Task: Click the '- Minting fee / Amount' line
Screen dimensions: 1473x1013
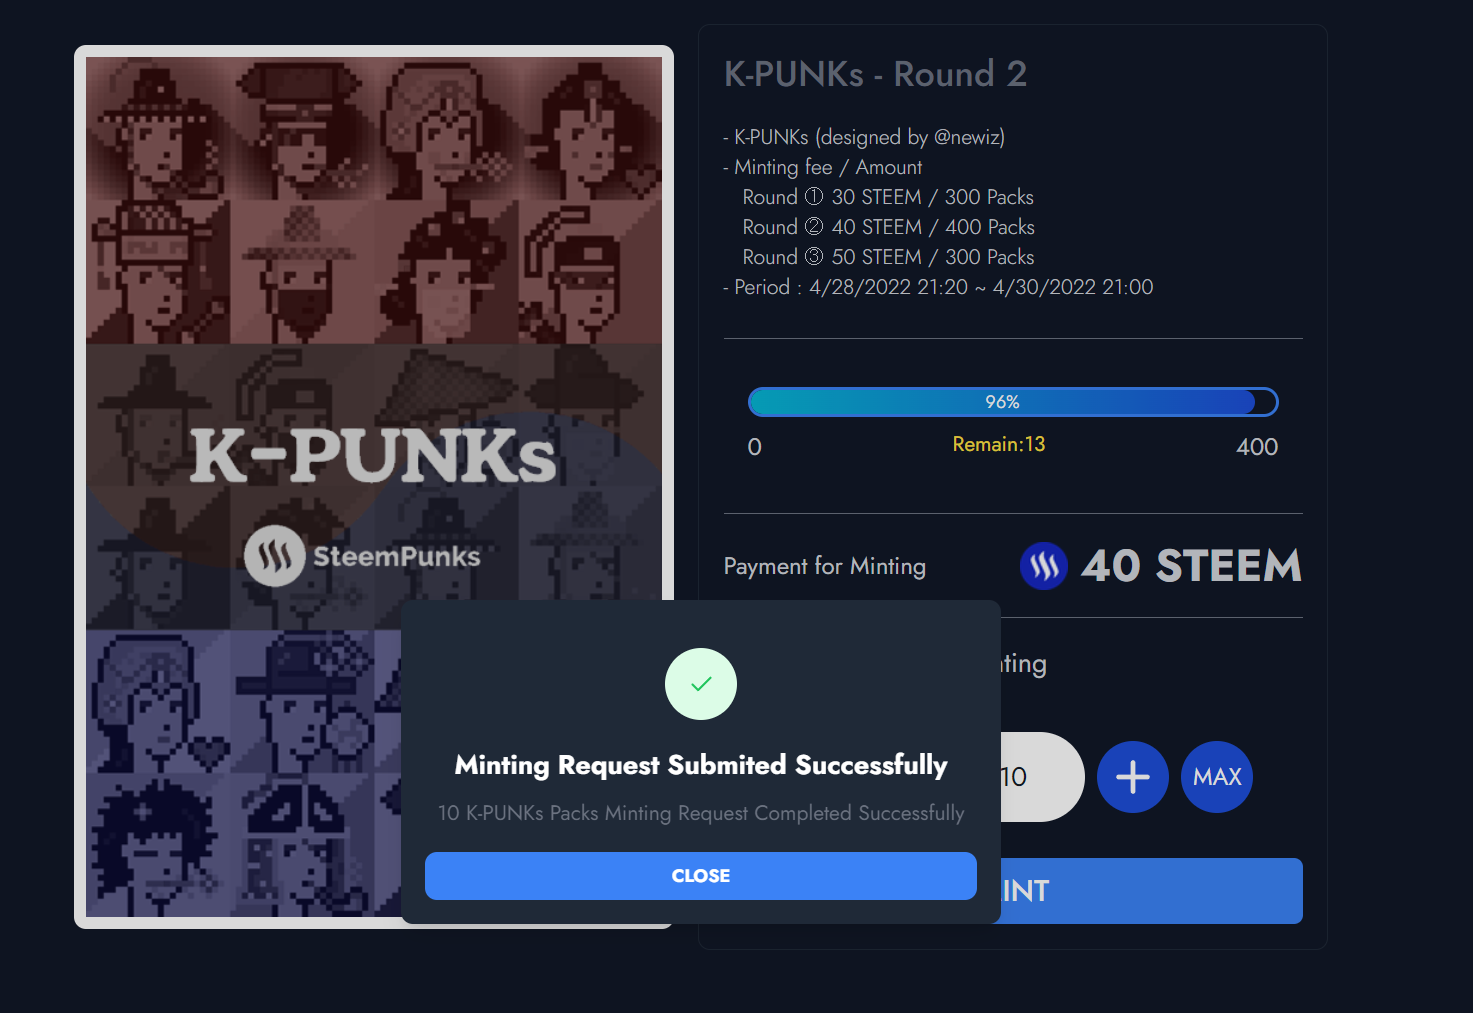Action: click(x=823, y=167)
